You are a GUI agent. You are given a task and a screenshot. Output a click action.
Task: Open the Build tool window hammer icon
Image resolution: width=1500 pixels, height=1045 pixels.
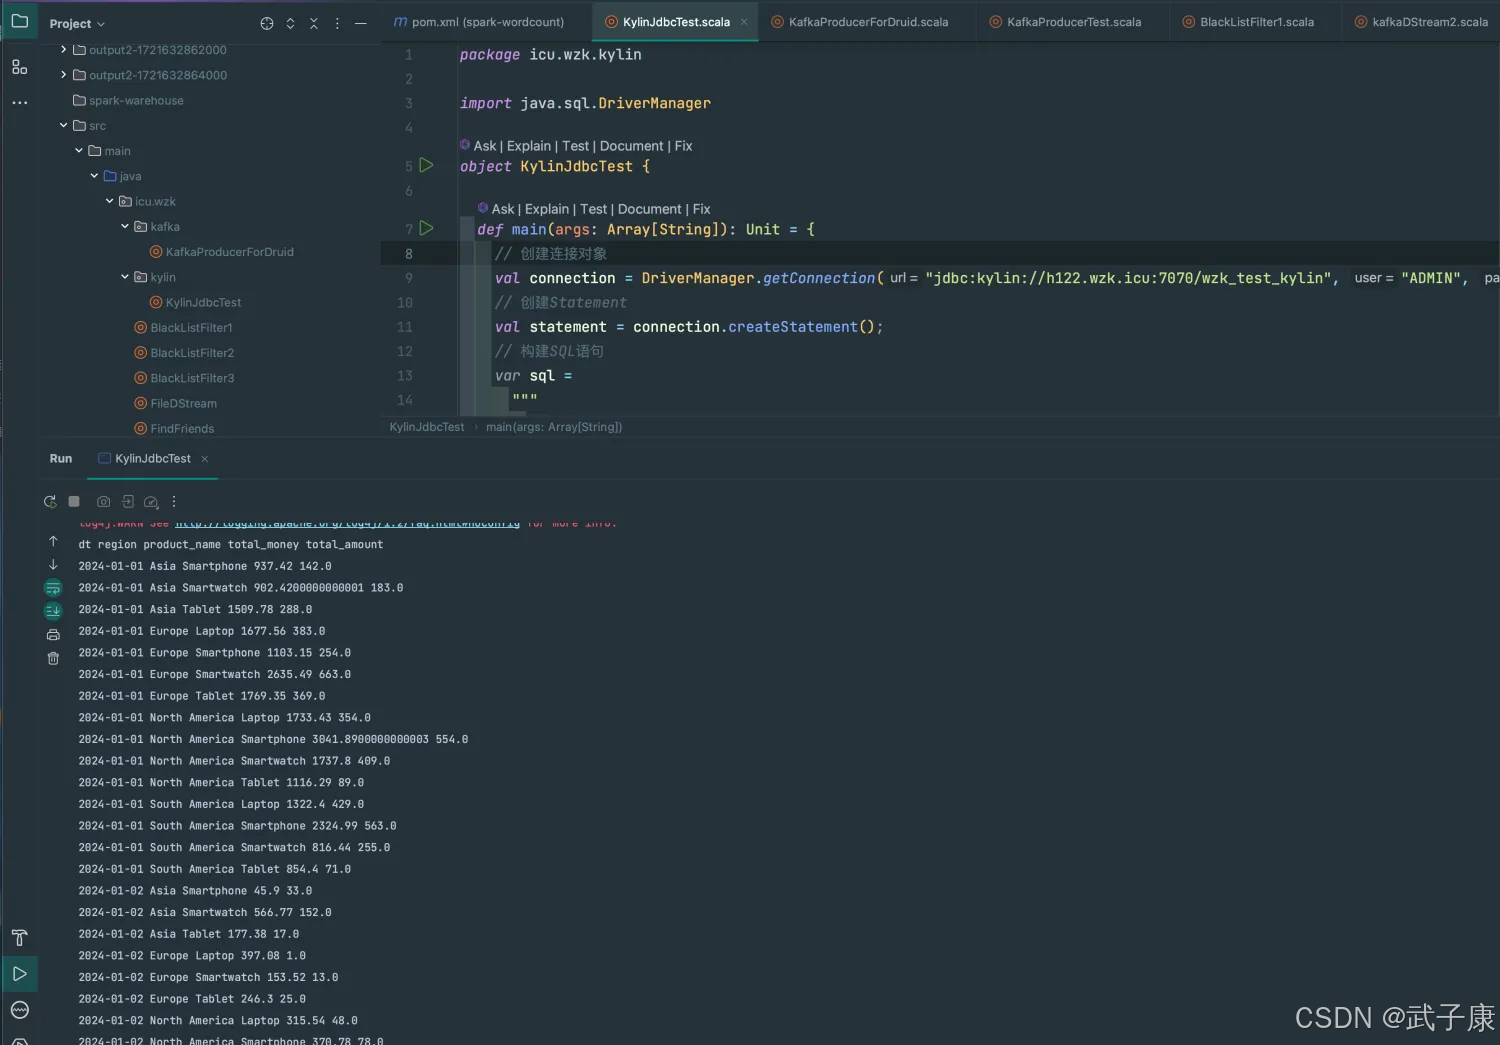point(19,937)
